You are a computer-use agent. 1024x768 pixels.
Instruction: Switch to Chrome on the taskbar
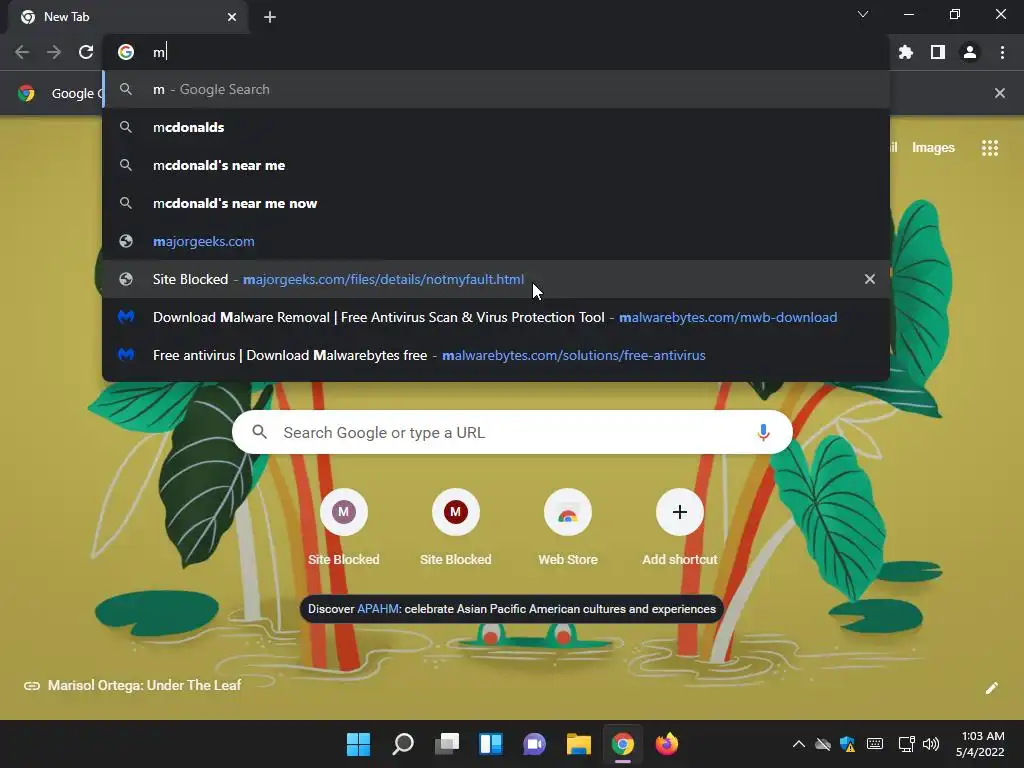(x=622, y=744)
